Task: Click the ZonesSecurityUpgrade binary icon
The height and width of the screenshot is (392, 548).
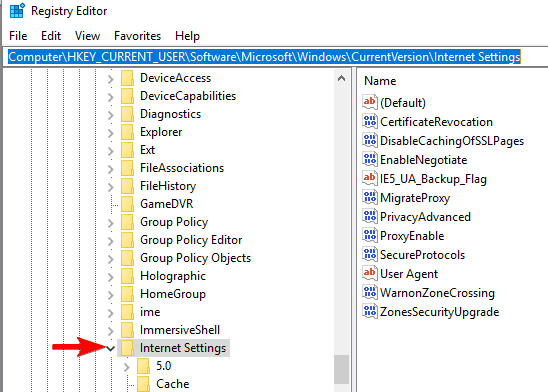Action: tap(370, 312)
